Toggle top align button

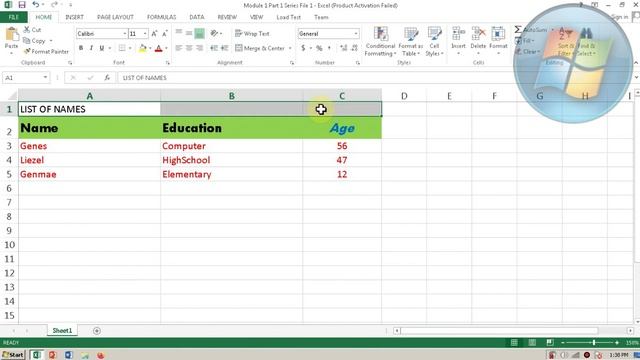click(178, 33)
